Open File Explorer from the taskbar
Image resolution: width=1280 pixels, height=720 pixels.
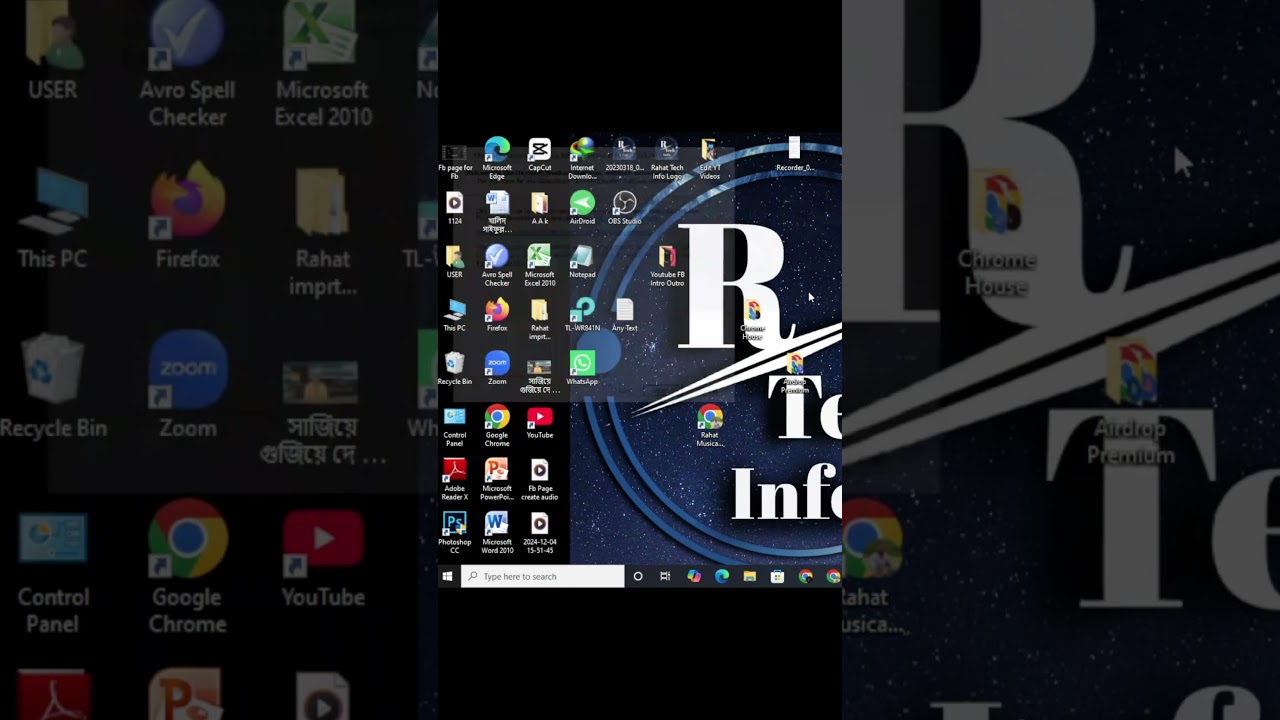(x=750, y=576)
